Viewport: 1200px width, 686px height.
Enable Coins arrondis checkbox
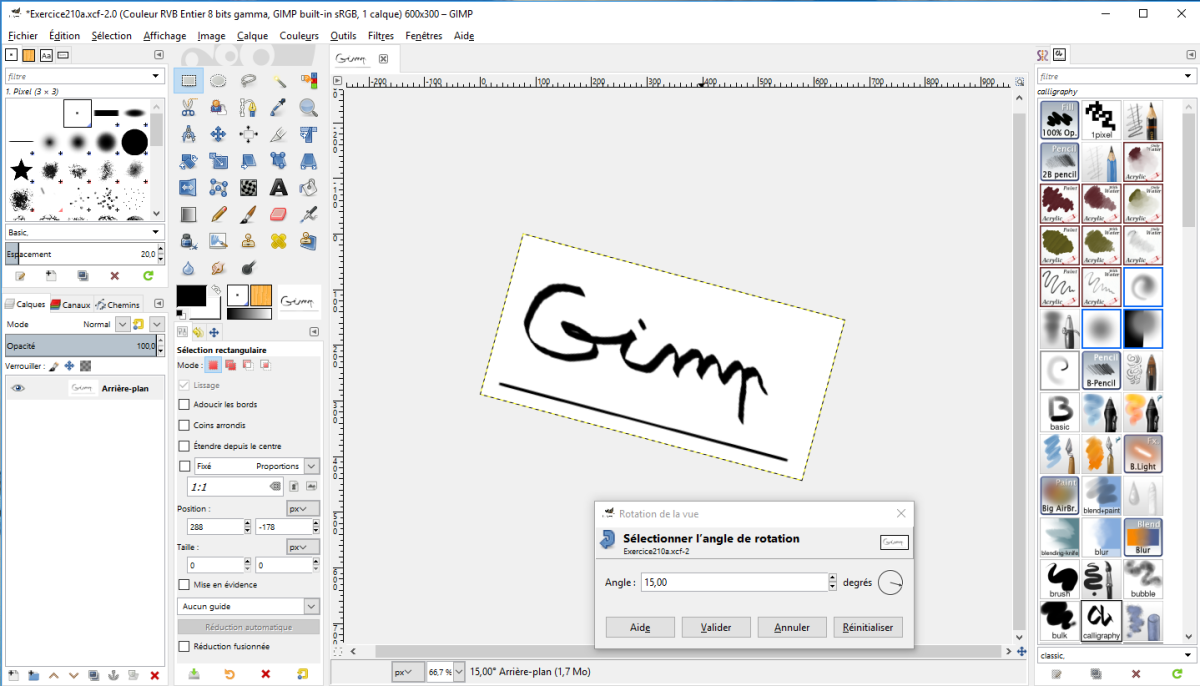(184, 425)
